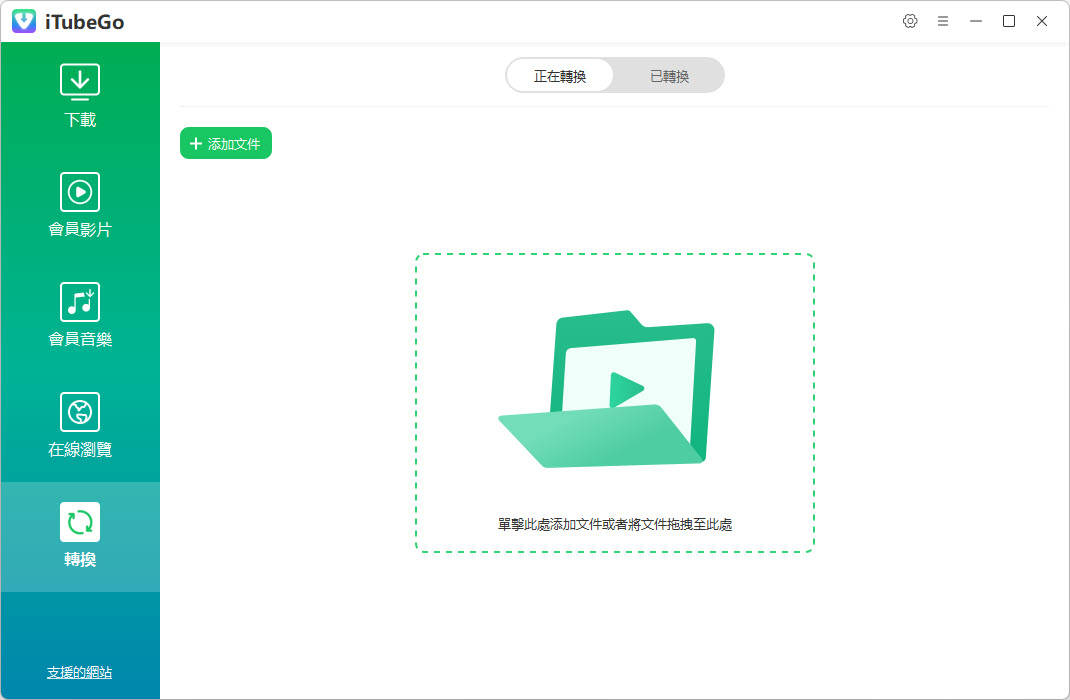Click the 在線瀏覽 sidebar text label
The height and width of the screenshot is (700, 1070).
coord(80,450)
